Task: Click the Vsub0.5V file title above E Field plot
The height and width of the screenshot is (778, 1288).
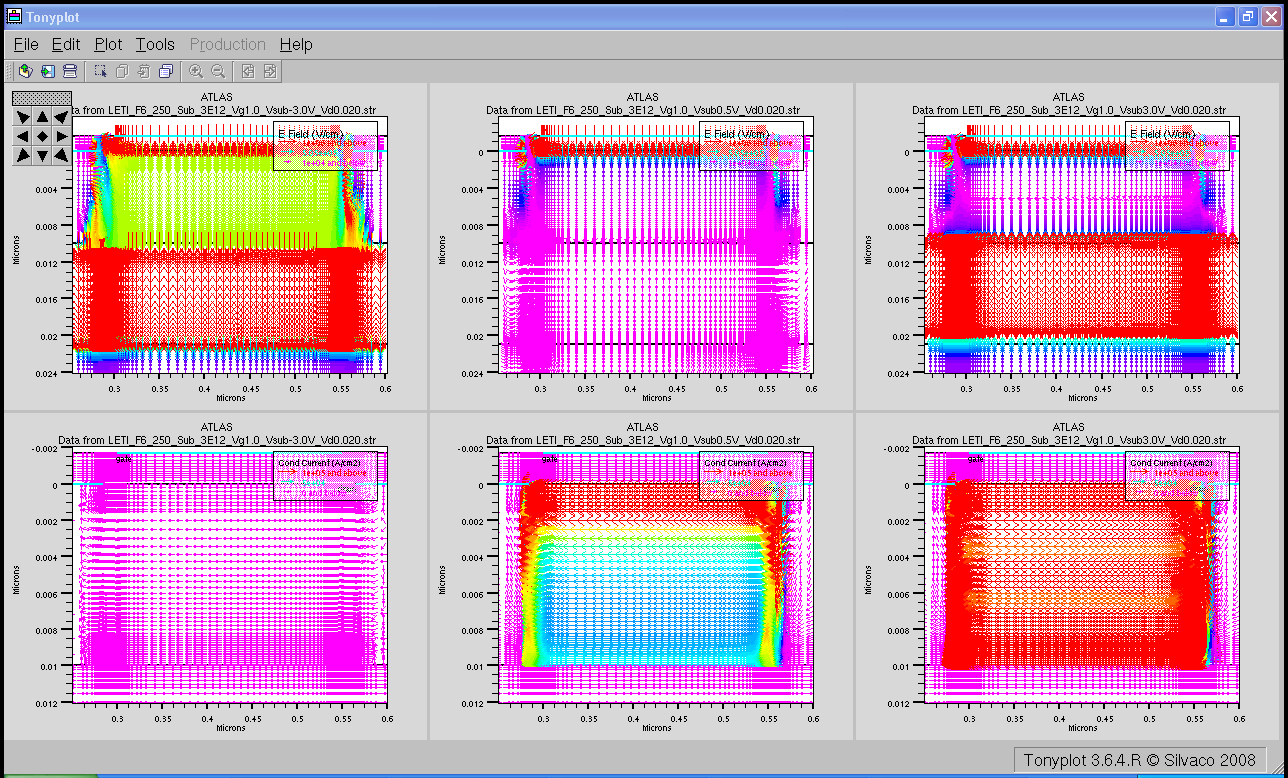Action: (643, 109)
